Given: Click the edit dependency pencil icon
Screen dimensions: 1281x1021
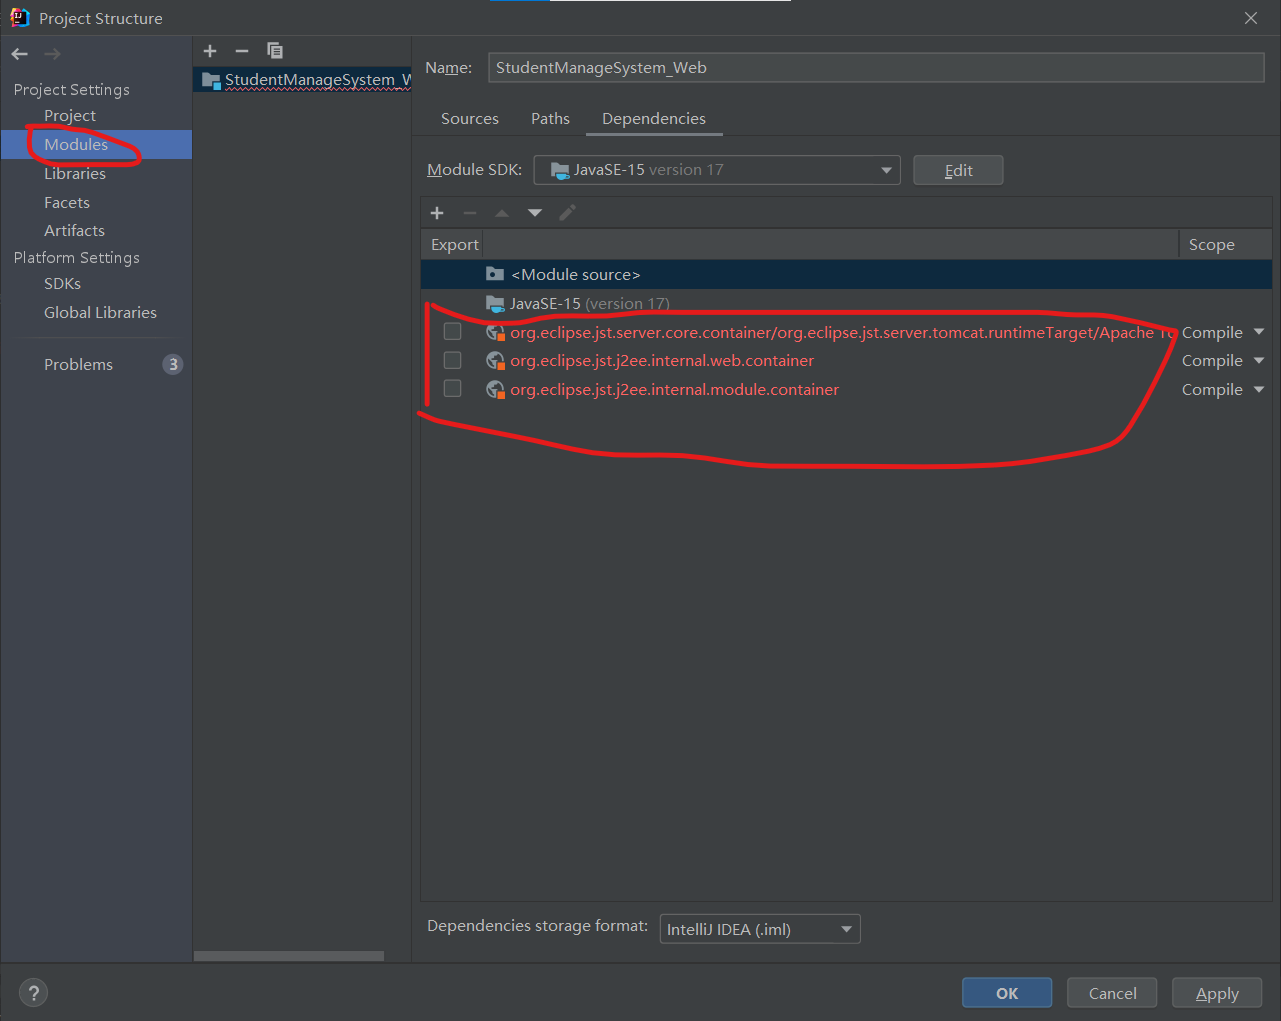Looking at the screenshot, I should (567, 213).
